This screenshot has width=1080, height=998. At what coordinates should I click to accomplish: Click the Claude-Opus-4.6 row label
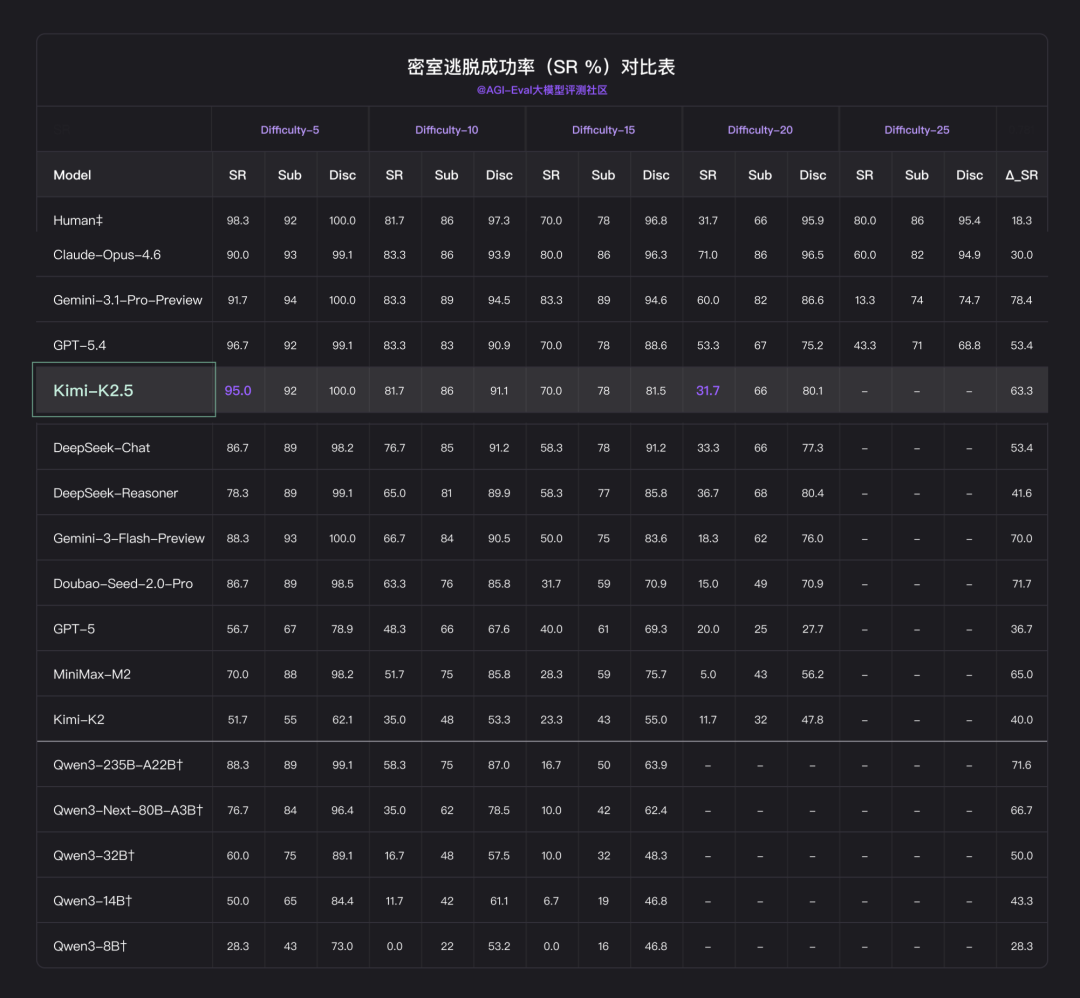coord(107,255)
